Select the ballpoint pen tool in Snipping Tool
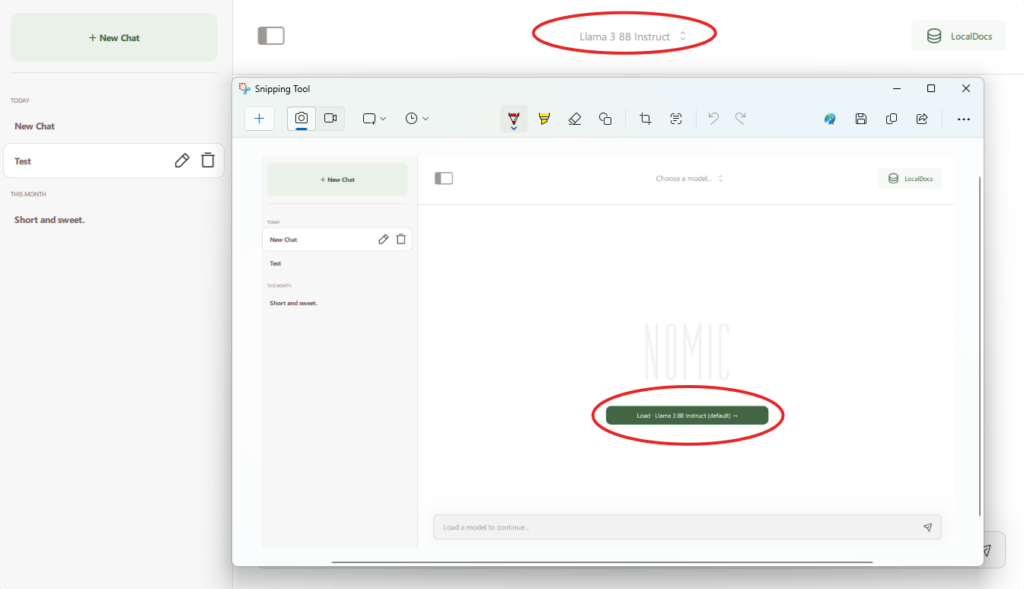The image size is (1024, 589). [513, 119]
